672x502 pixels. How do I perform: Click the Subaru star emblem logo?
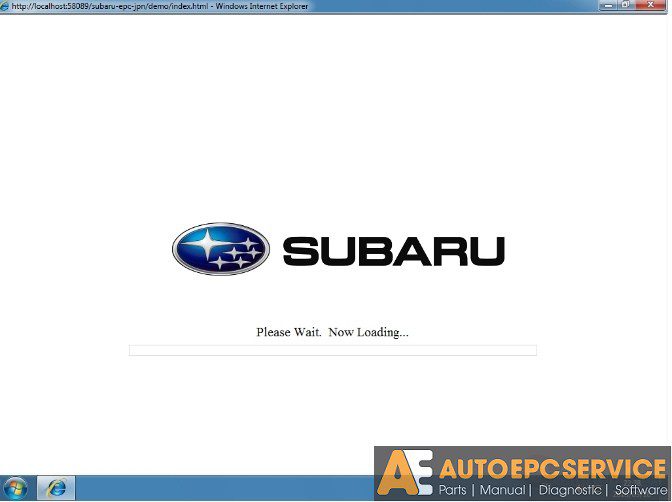(221, 249)
